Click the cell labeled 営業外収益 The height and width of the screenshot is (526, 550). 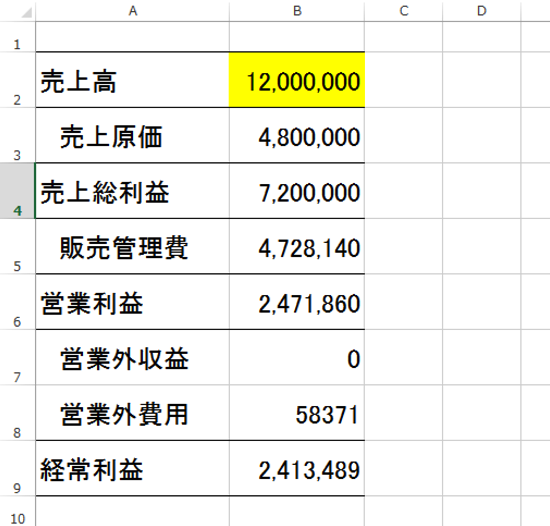[x=132, y=357]
